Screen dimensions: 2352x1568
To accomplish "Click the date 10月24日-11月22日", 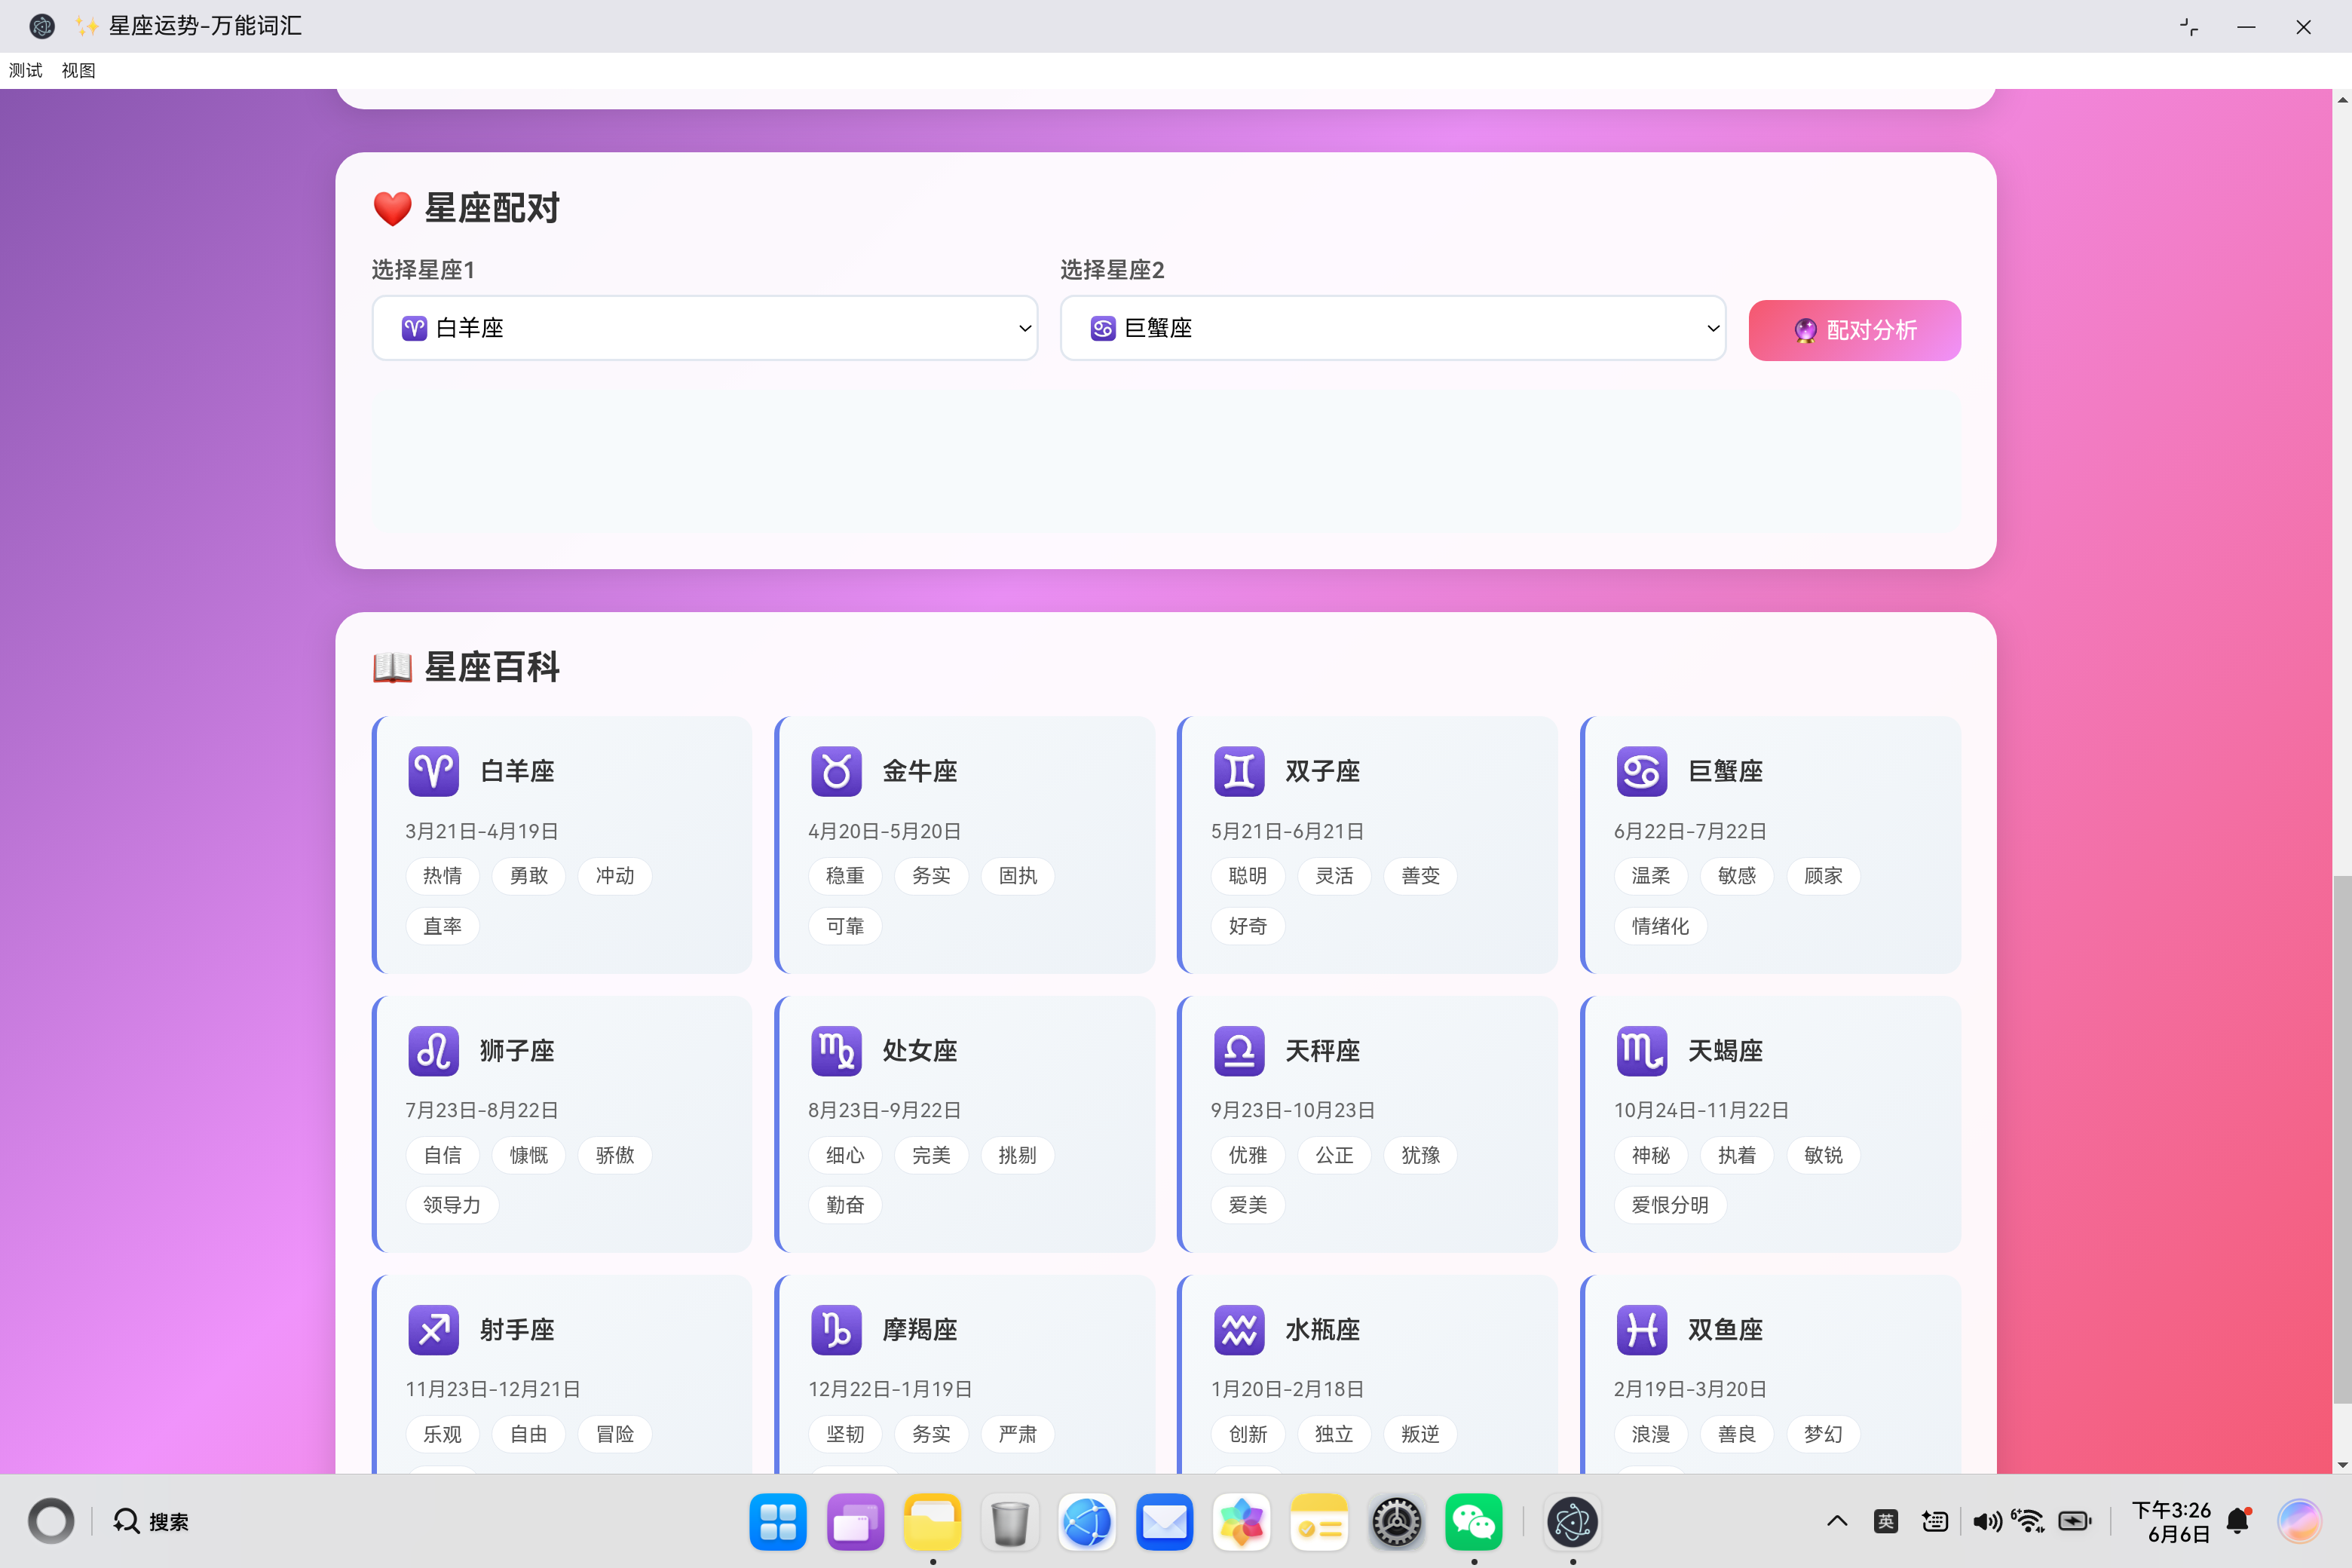I will coord(1701,1110).
